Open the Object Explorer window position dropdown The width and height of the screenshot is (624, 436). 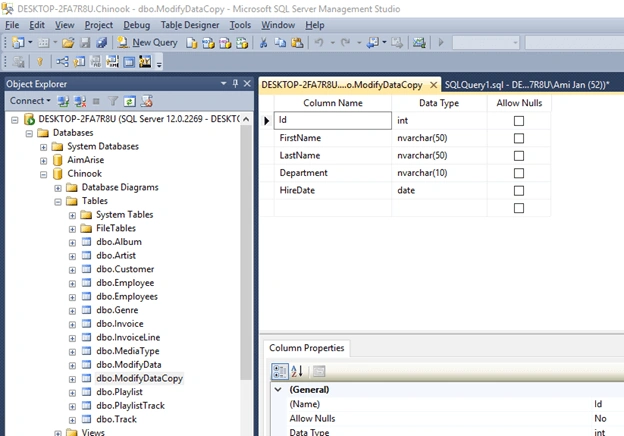(223, 84)
